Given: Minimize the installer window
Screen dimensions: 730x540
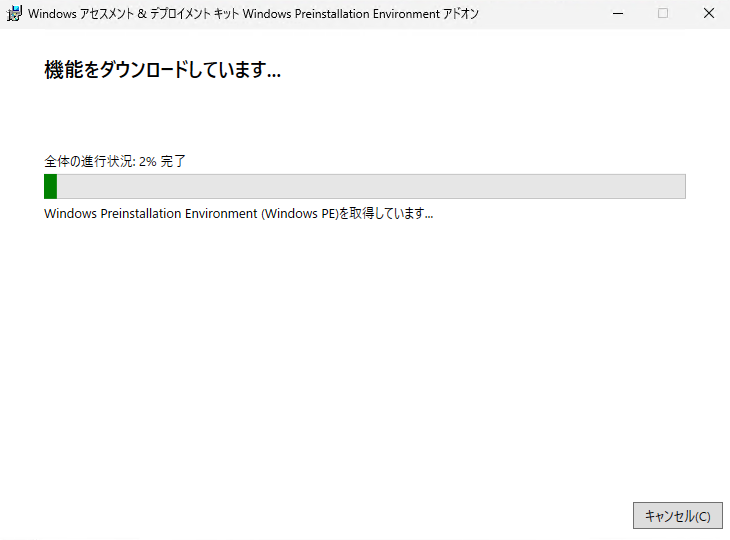Looking at the screenshot, I should click(x=618, y=14).
